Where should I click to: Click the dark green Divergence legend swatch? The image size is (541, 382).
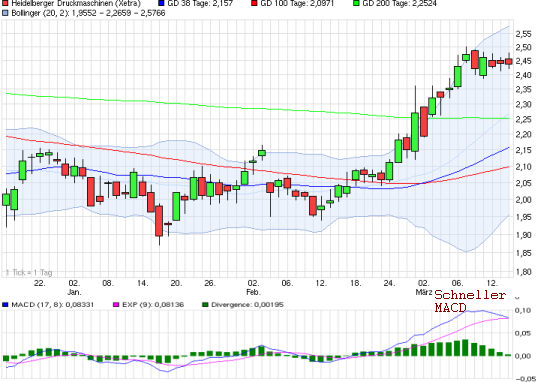pos(205,305)
